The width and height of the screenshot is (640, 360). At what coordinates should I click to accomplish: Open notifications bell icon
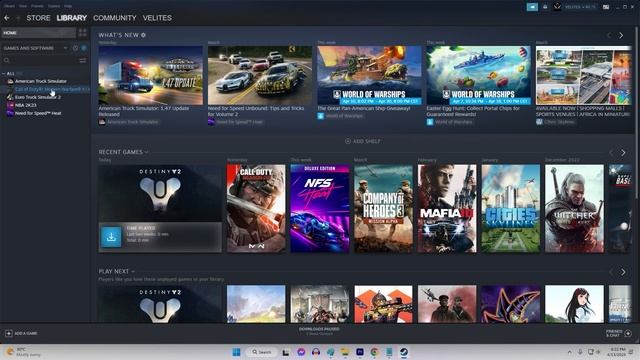point(545,7)
